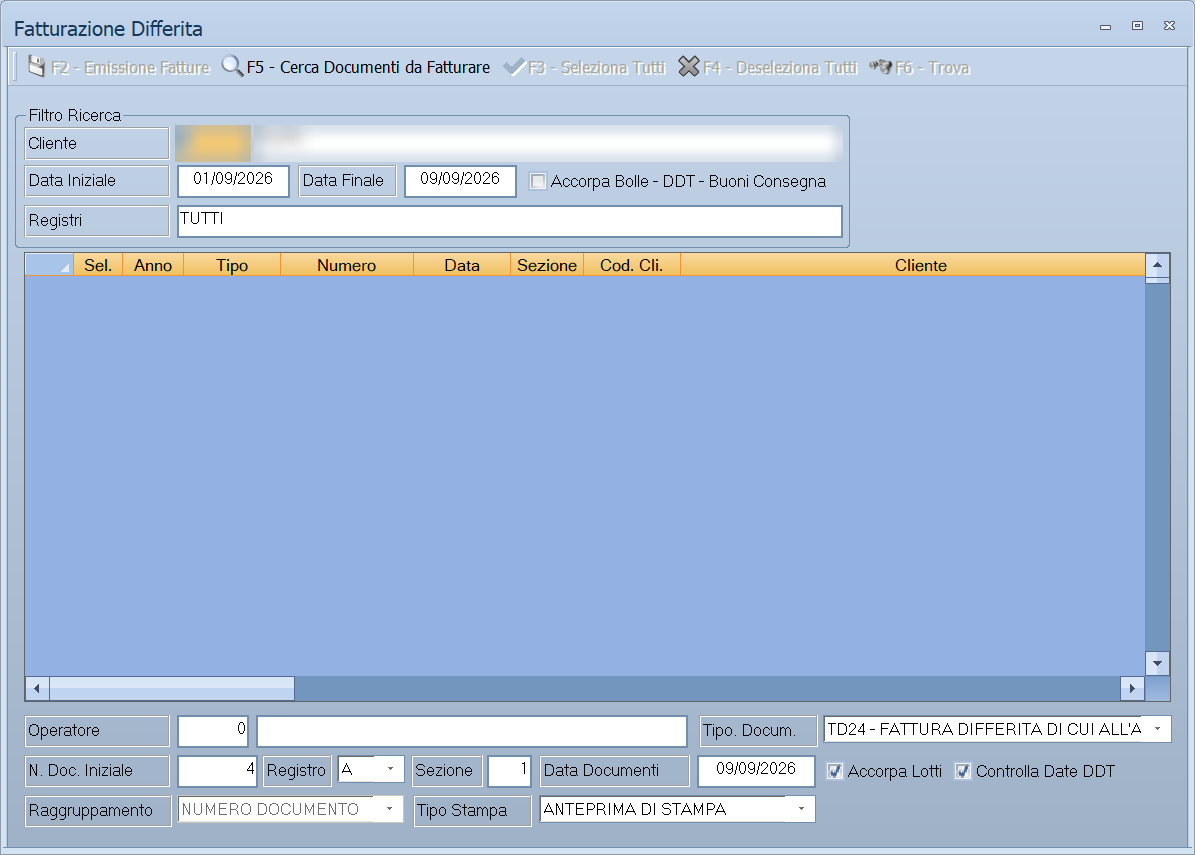Click the Operatore name text field
Screen dimensions: 1195x855
point(473,731)
